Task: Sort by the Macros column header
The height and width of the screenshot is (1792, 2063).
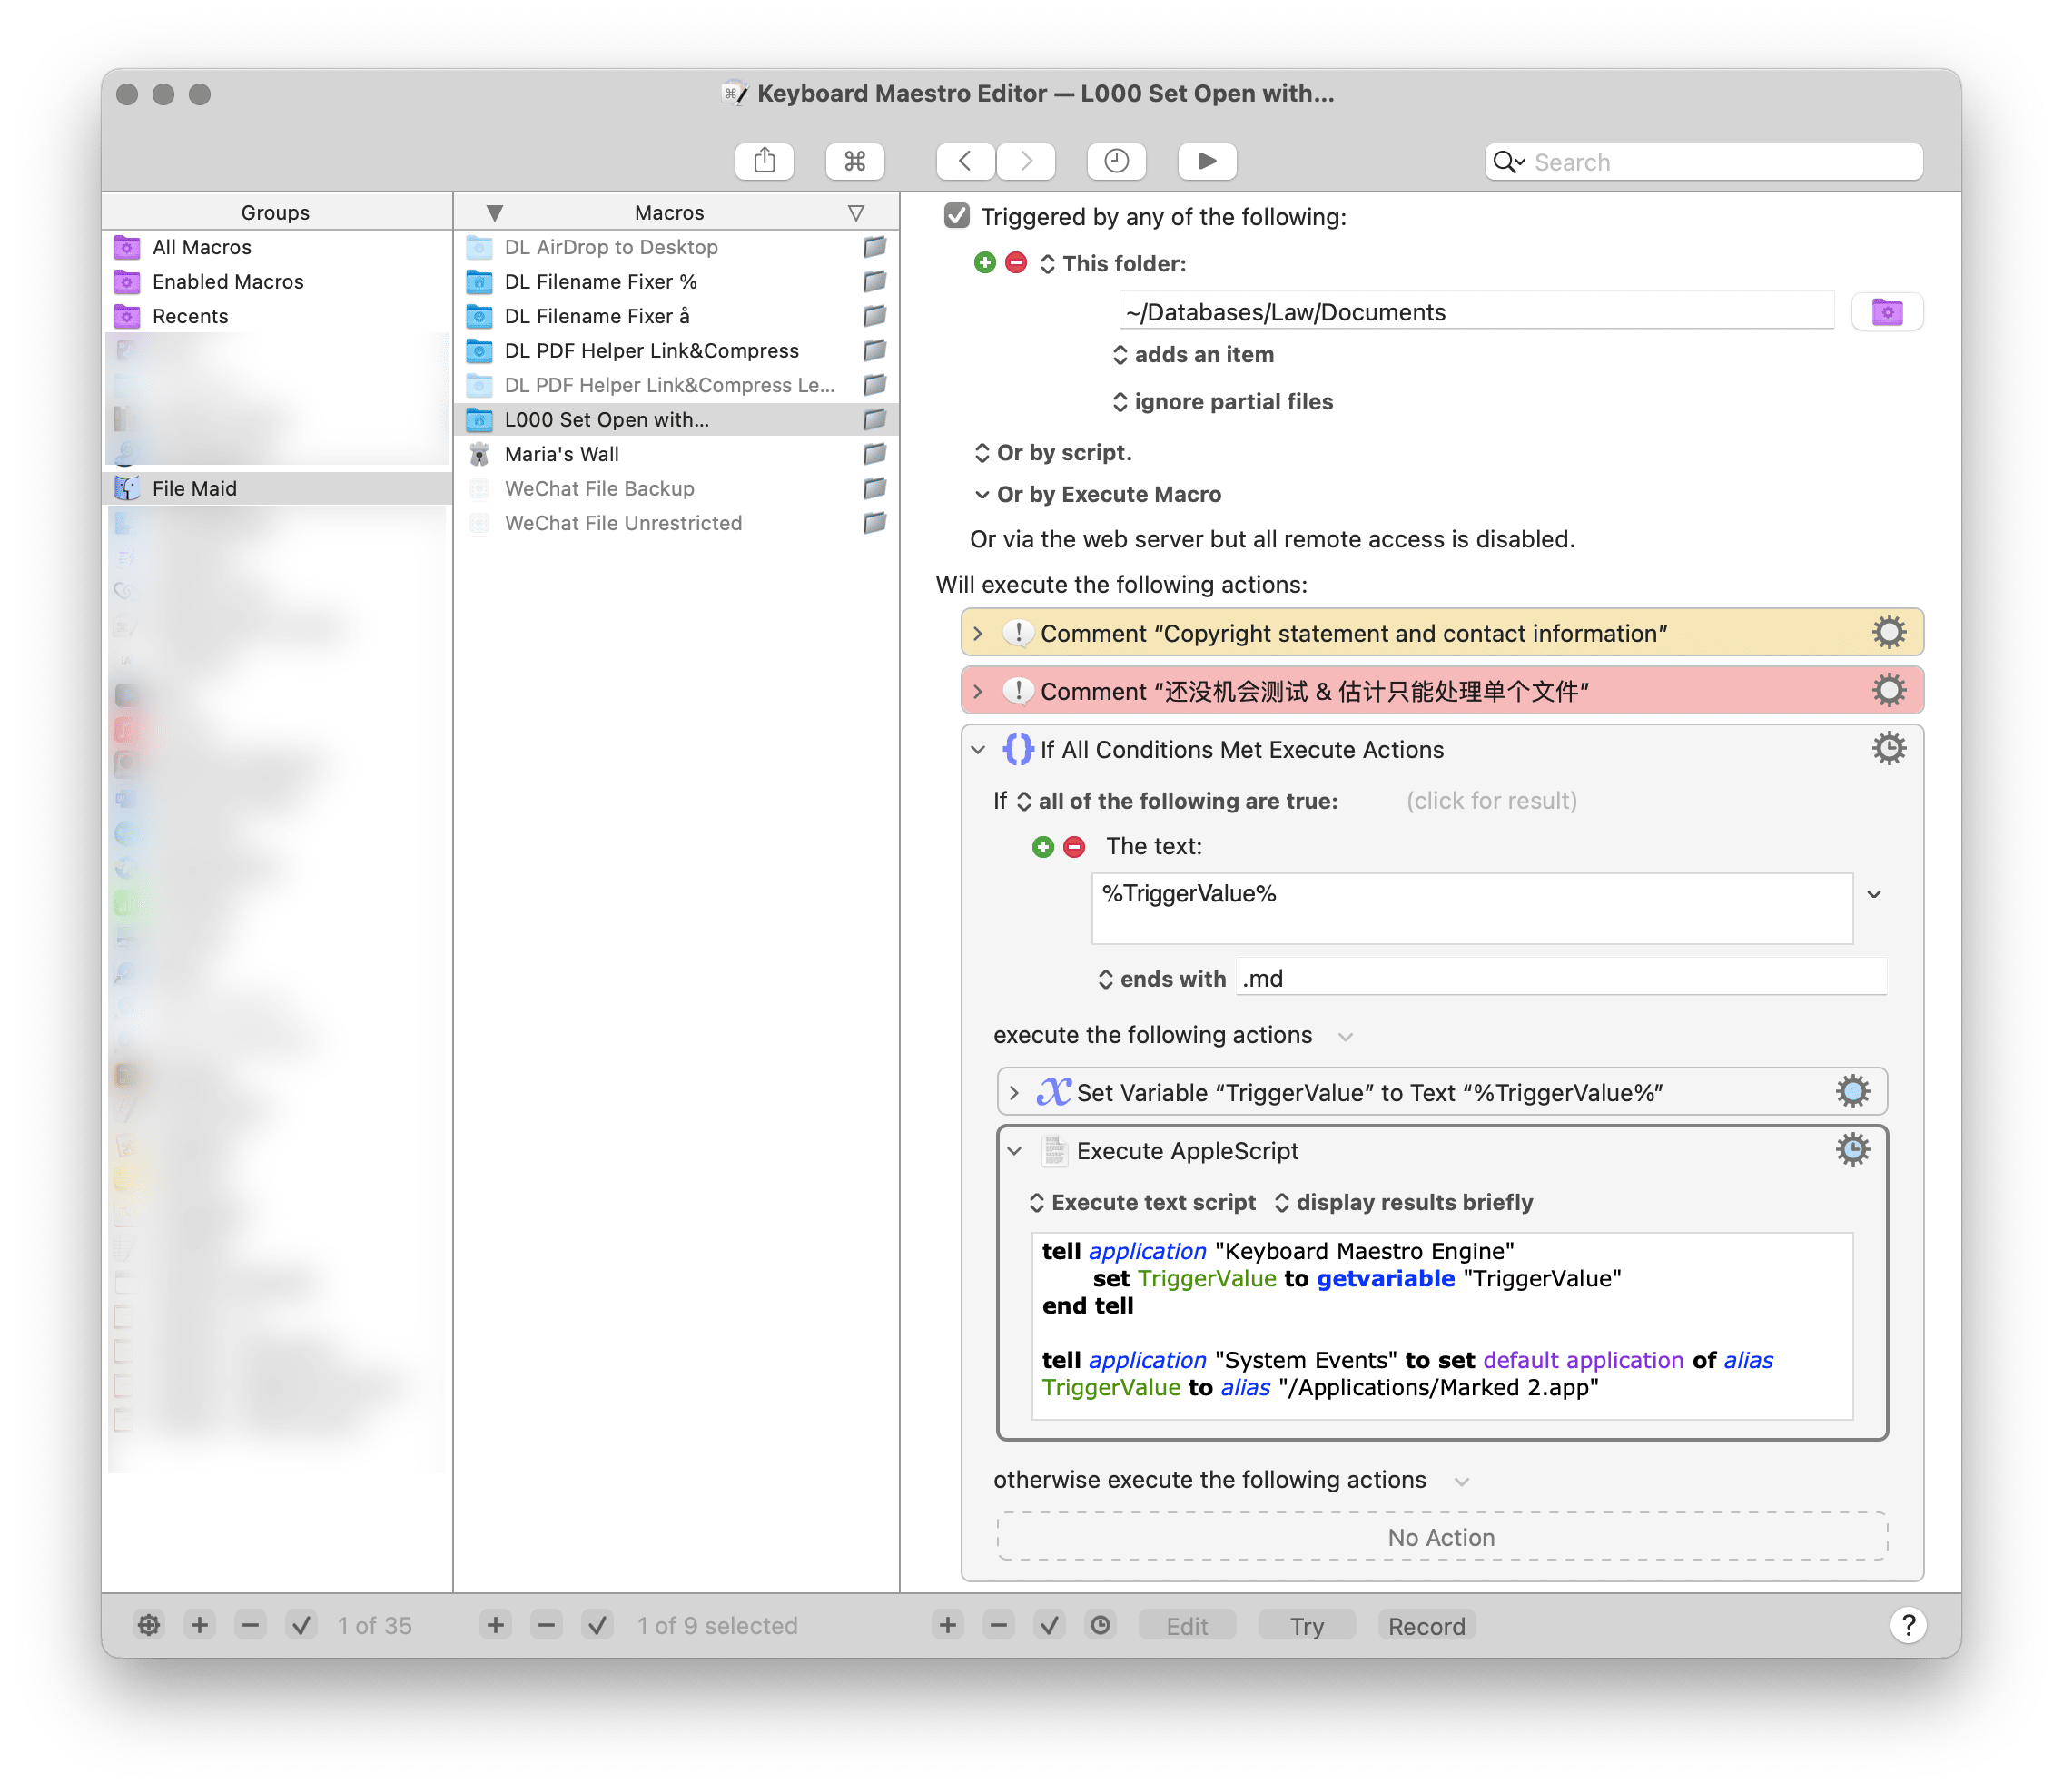Action: coord(669,212)
